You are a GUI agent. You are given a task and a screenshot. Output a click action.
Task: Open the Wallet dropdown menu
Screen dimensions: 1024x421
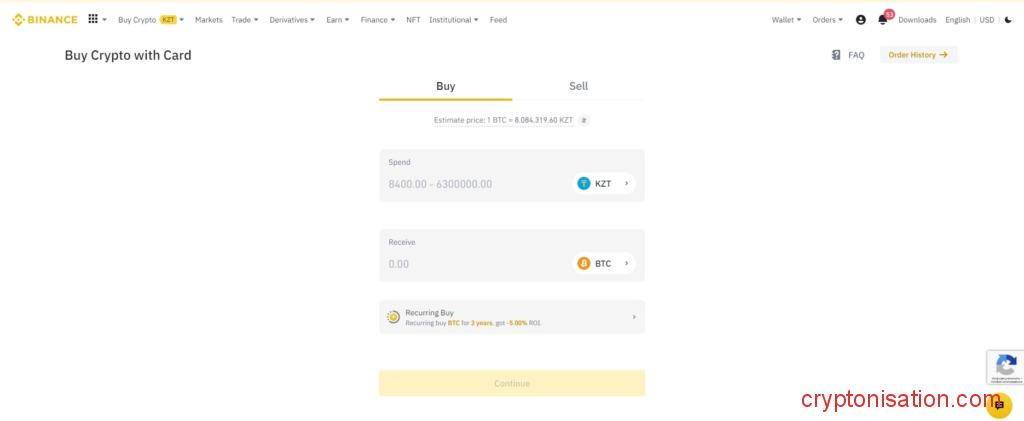point(786,20)
